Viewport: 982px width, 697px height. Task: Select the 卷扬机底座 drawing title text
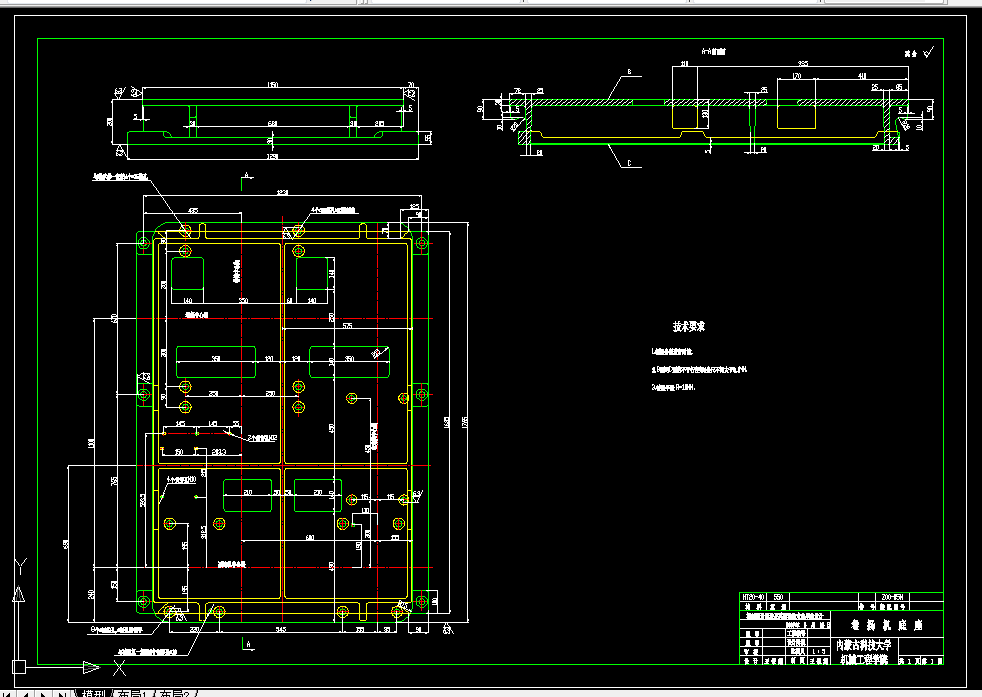886,625
